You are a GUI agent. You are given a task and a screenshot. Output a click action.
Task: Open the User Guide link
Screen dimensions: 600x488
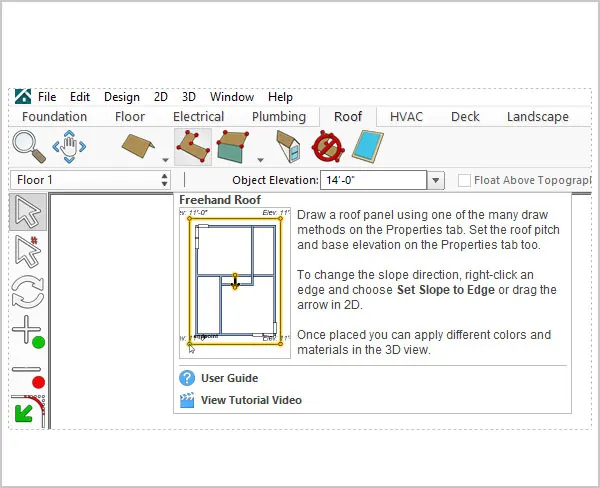pyautogui.click(x=229, y=378)
